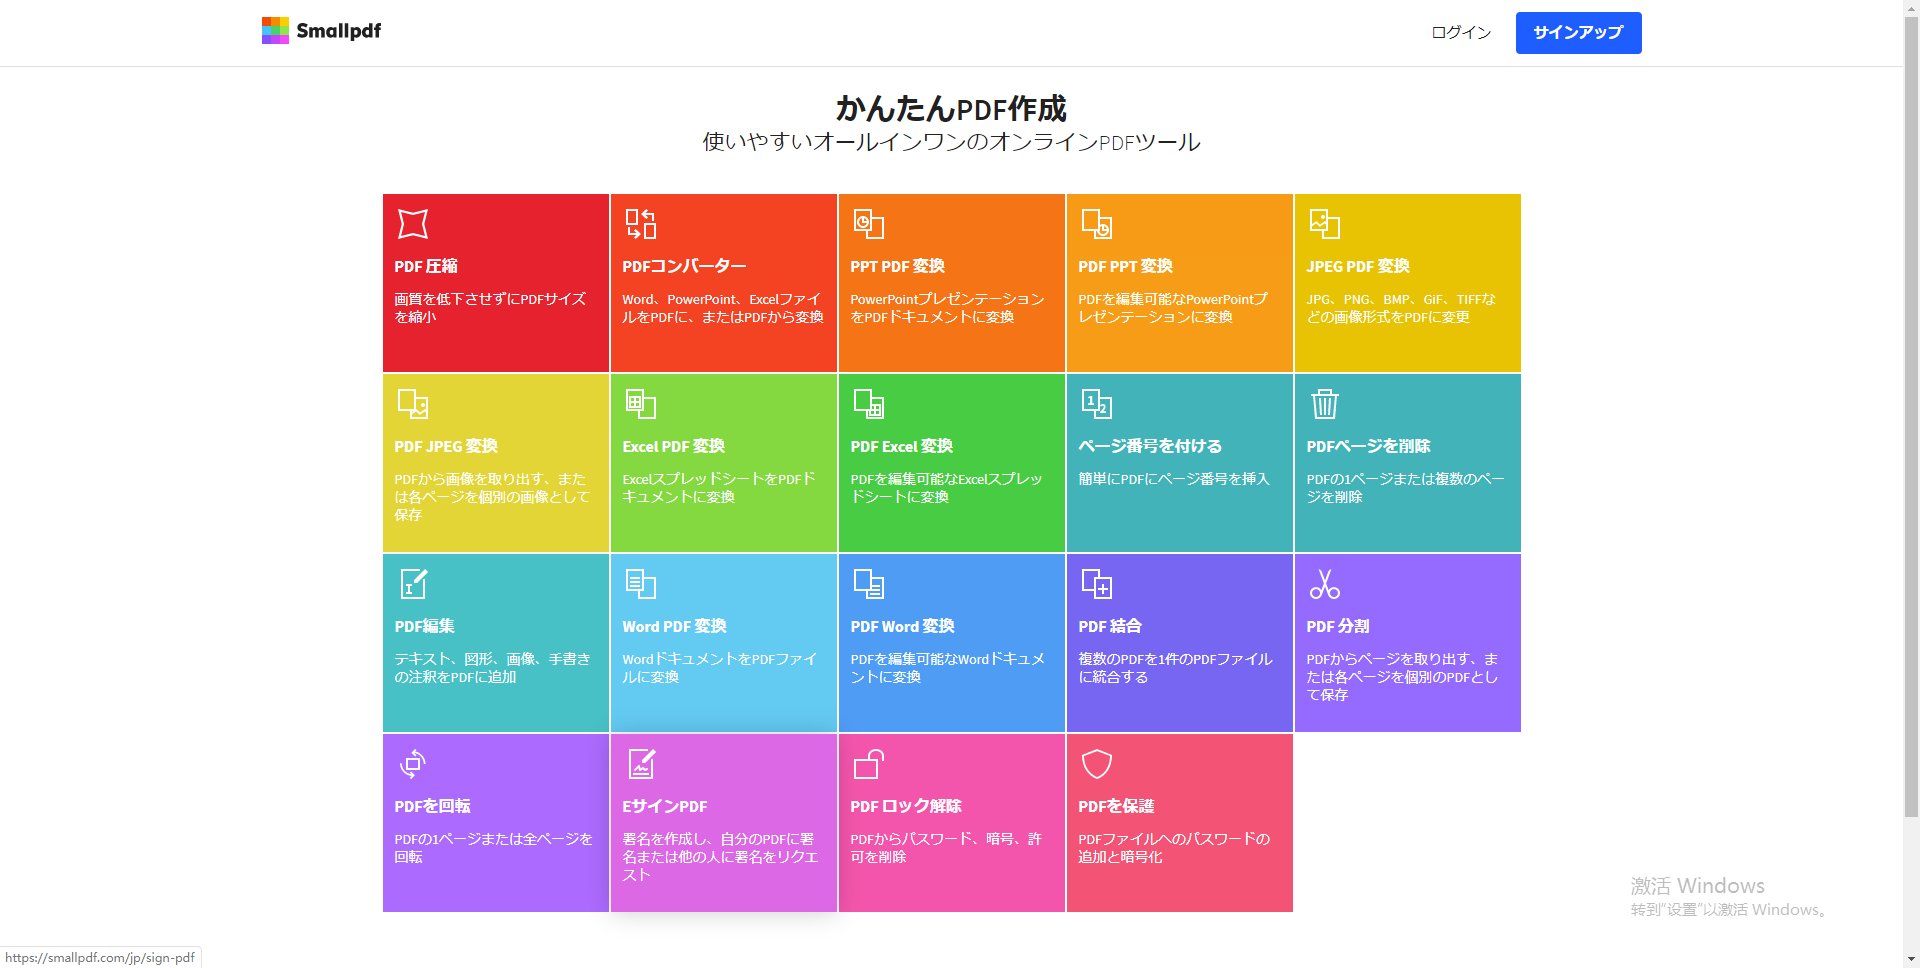1920x968 pixels.
Task: Click the Smallpdf brand name text
Action: (x=338, y=31)
